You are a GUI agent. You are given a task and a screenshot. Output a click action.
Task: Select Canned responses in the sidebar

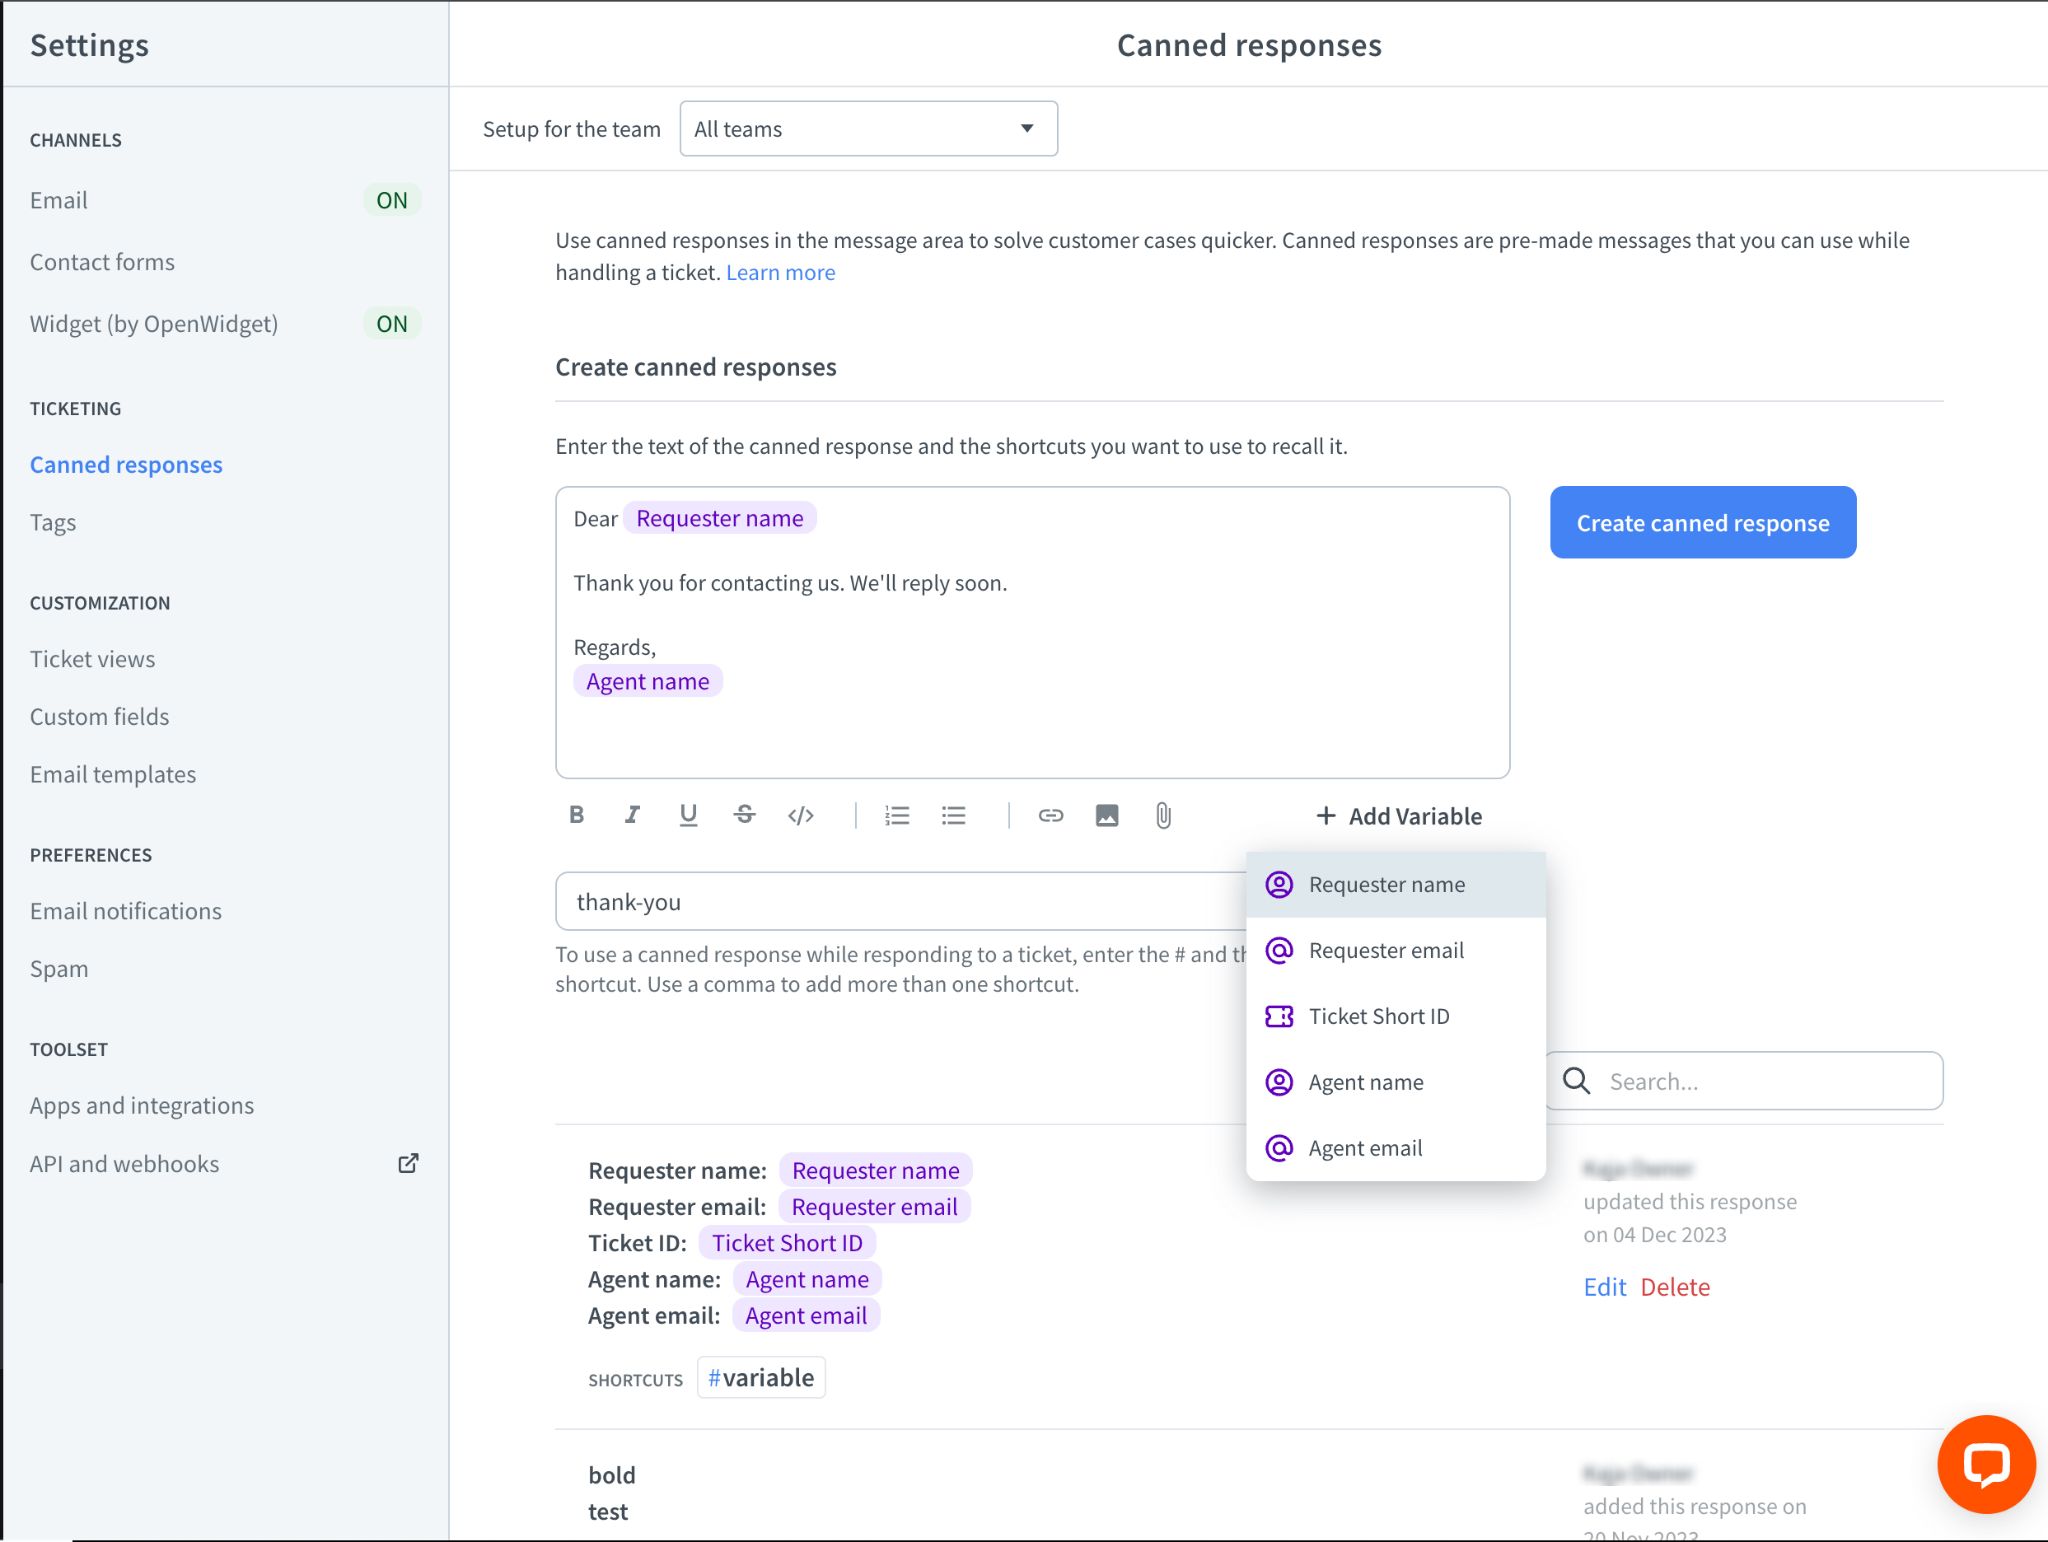click(126, 465)
